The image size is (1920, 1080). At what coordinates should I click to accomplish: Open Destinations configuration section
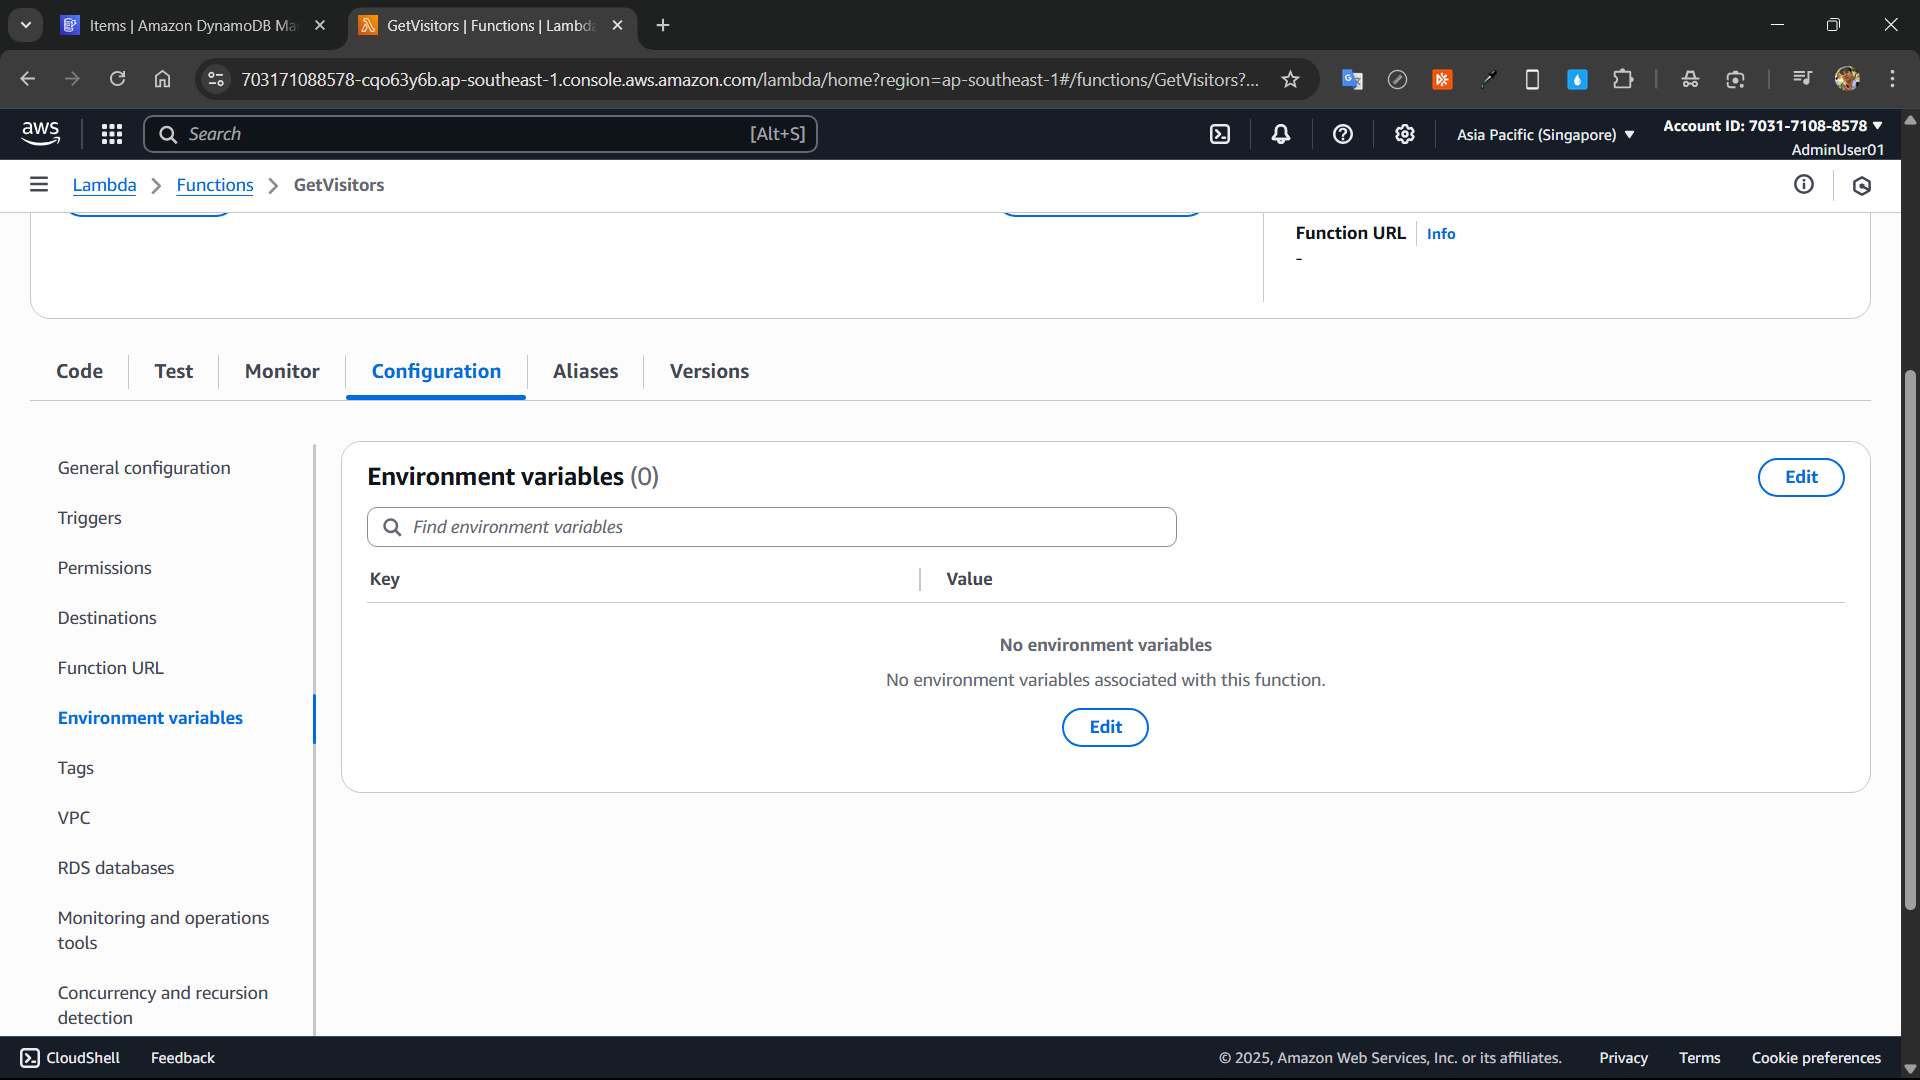107,618
